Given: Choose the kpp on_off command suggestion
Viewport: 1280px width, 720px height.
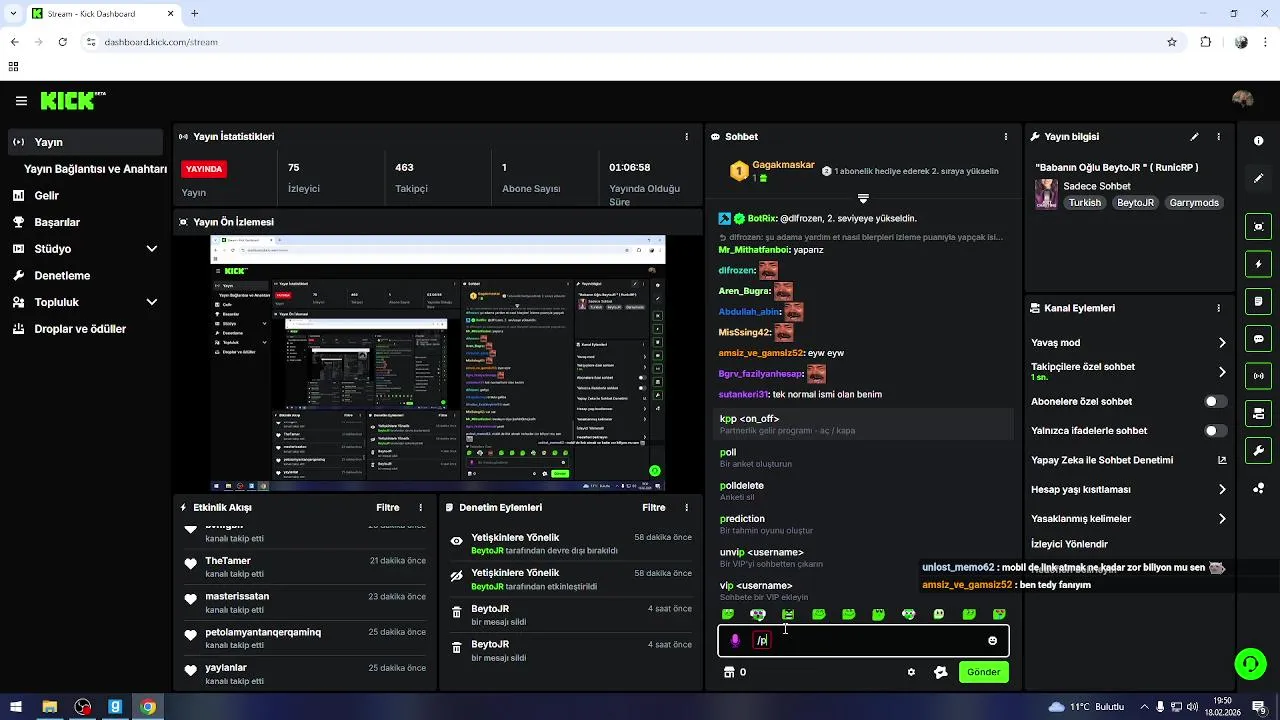Looking at the screenshot, I should point(862,424).
